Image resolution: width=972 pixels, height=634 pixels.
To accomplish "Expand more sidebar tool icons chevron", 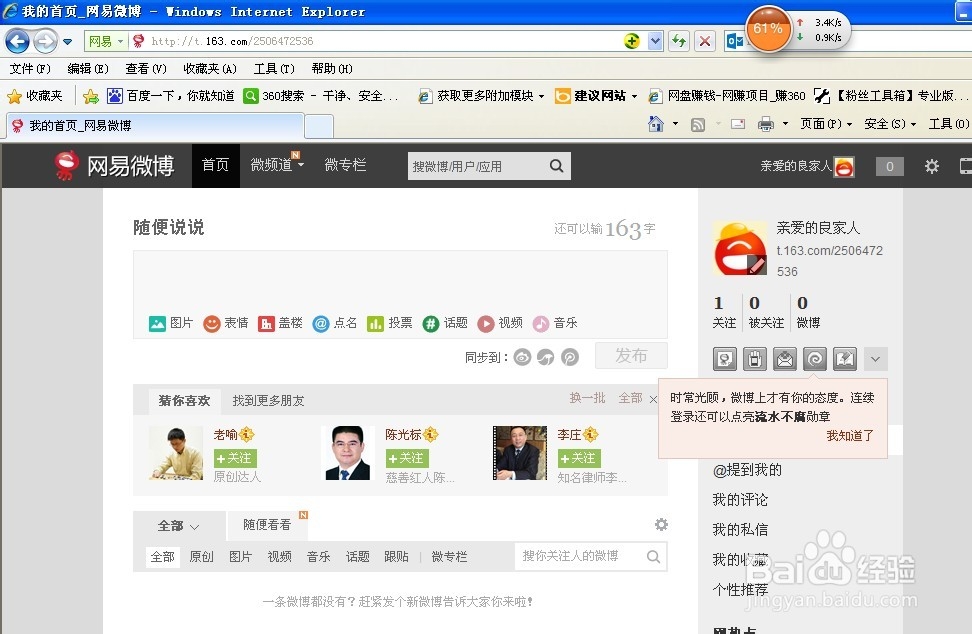I will 875,359.
